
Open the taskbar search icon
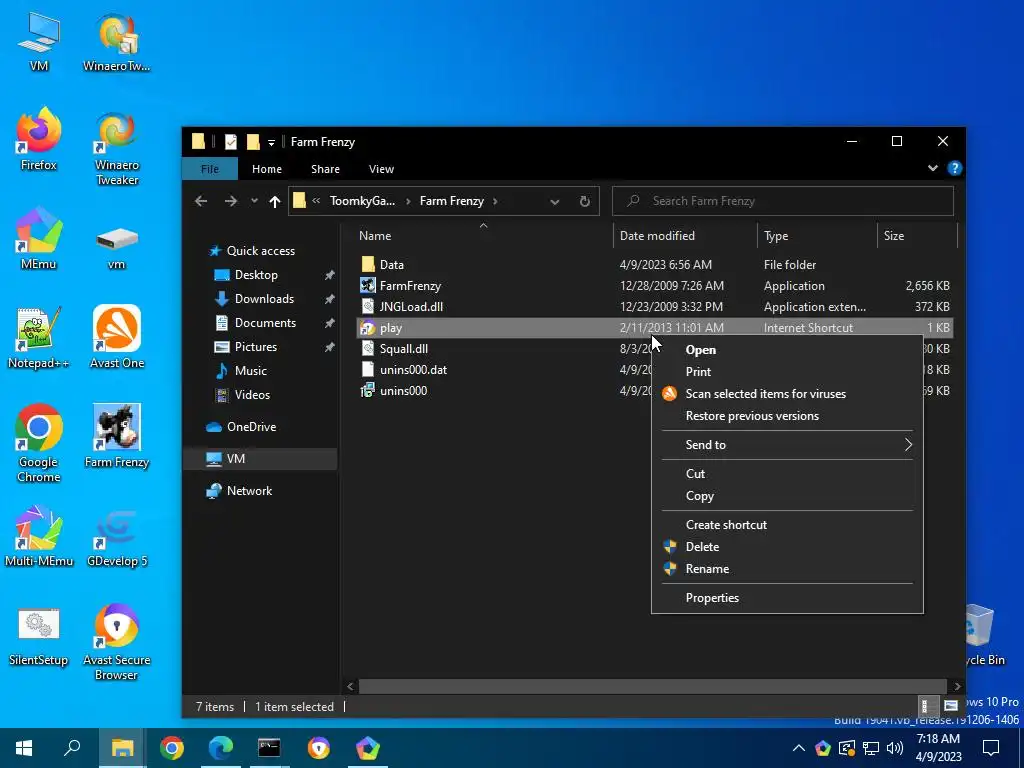(x=72, y=748)
